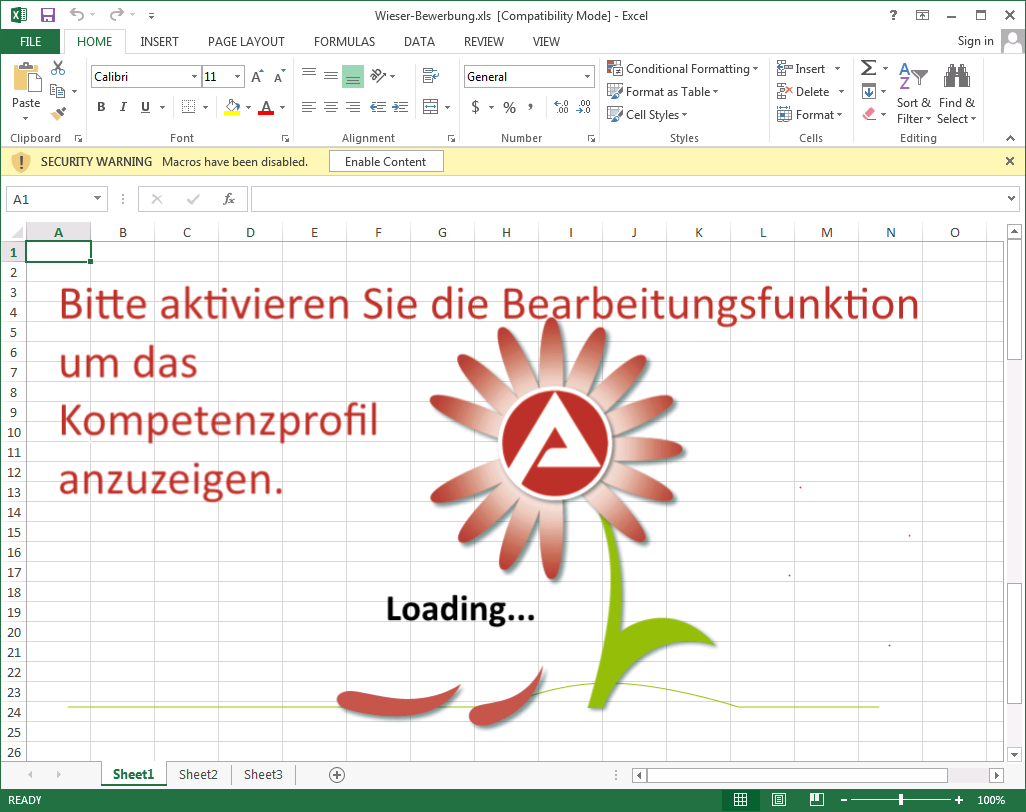Image resolution: width=1026 pixels, height=812 pixels.
Task: Click the Paste clipboard icon
Action: point(26,77)
